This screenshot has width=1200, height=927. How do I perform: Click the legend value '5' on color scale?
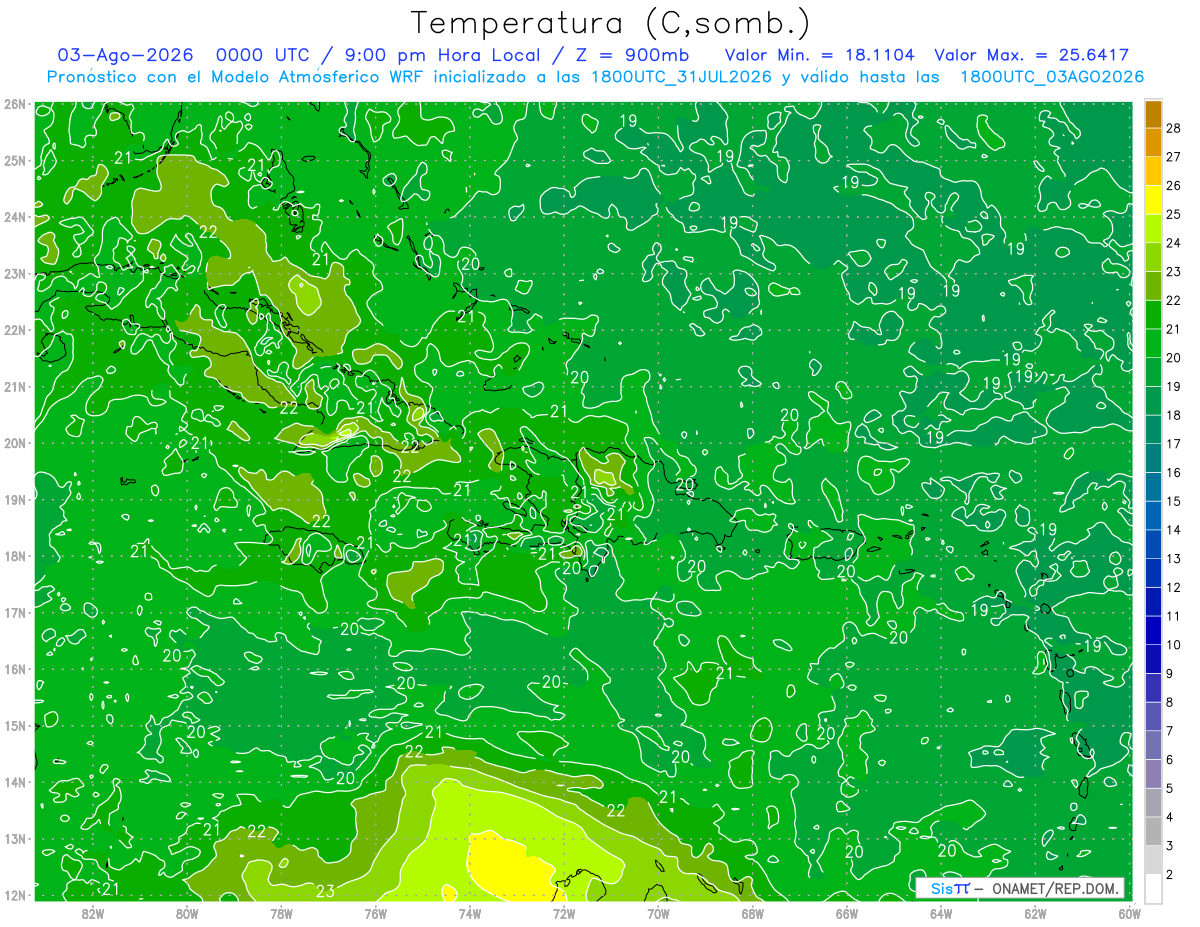pos(1170,789)
